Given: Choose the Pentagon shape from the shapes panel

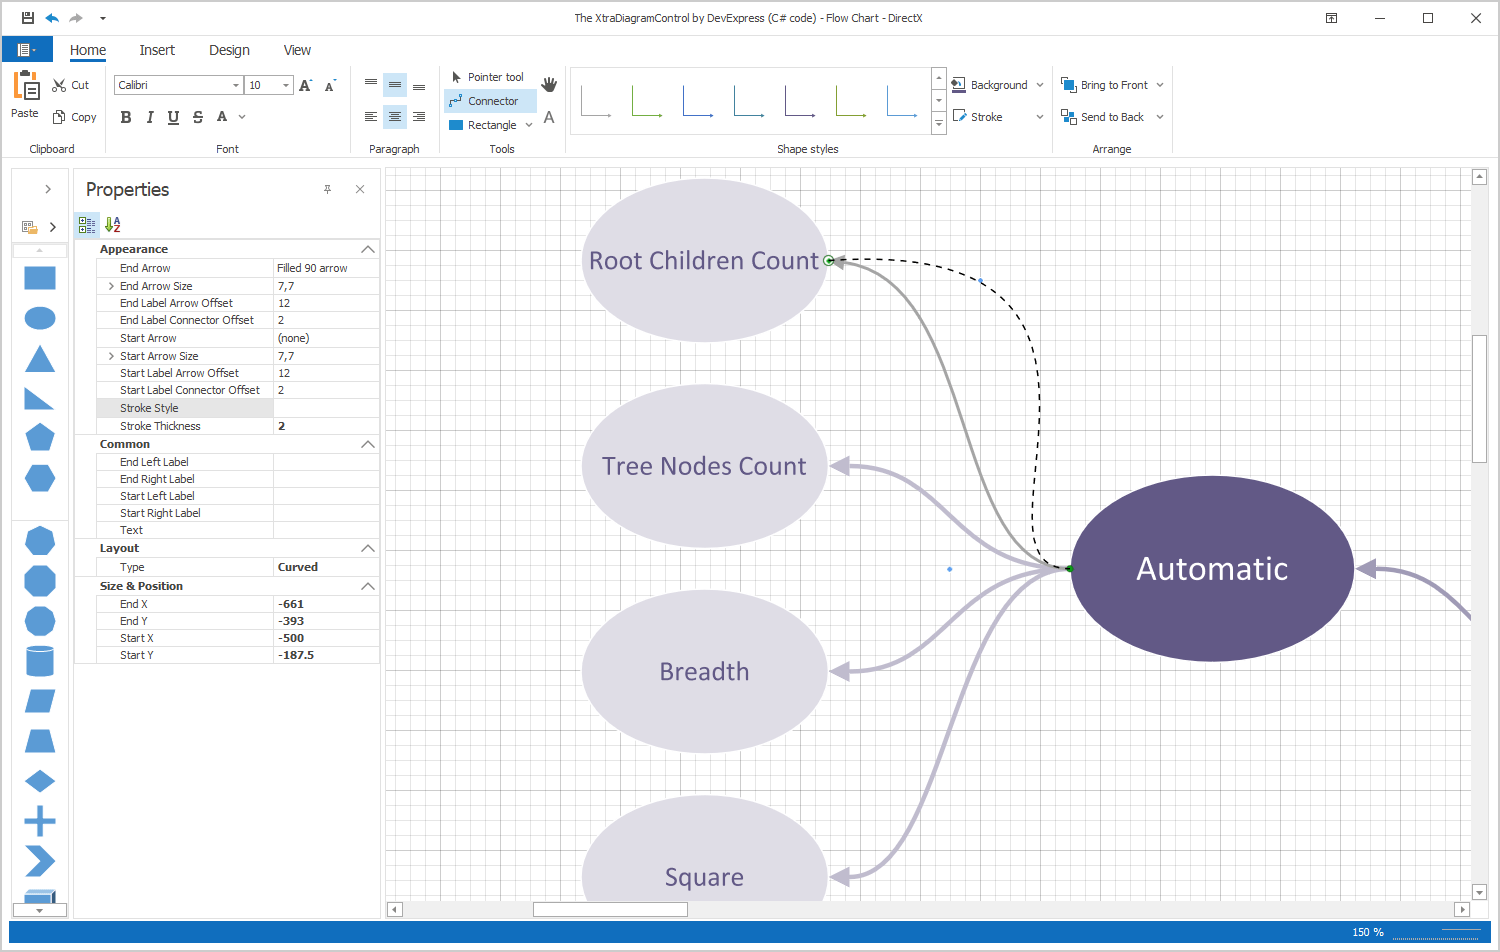Looking at the screenshot, I should pos(39,437).
